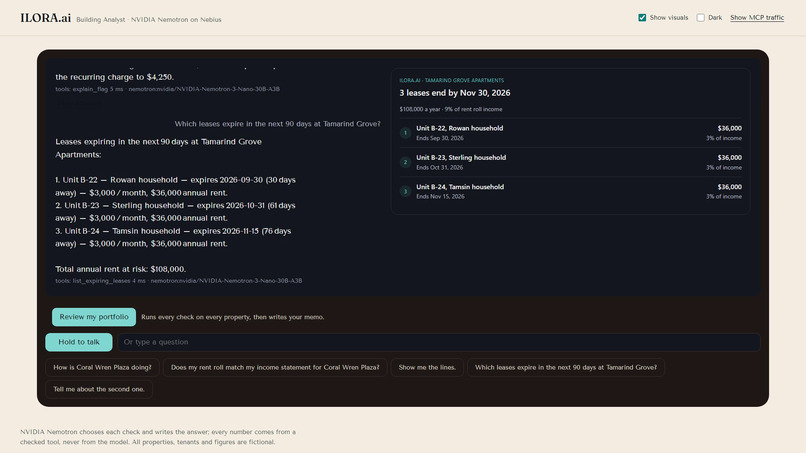Click the chat line listing Unit B-22 Rowan expiry
Image resolution: width=806 pixels, height=453 pixels.
pyautogui.click(x=175, y=187)
